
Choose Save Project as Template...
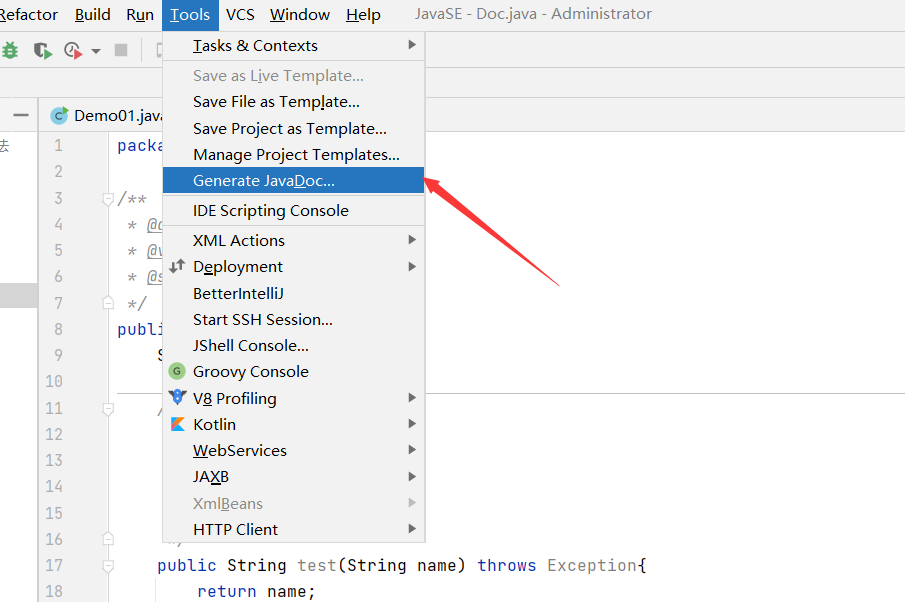(294, 129)
